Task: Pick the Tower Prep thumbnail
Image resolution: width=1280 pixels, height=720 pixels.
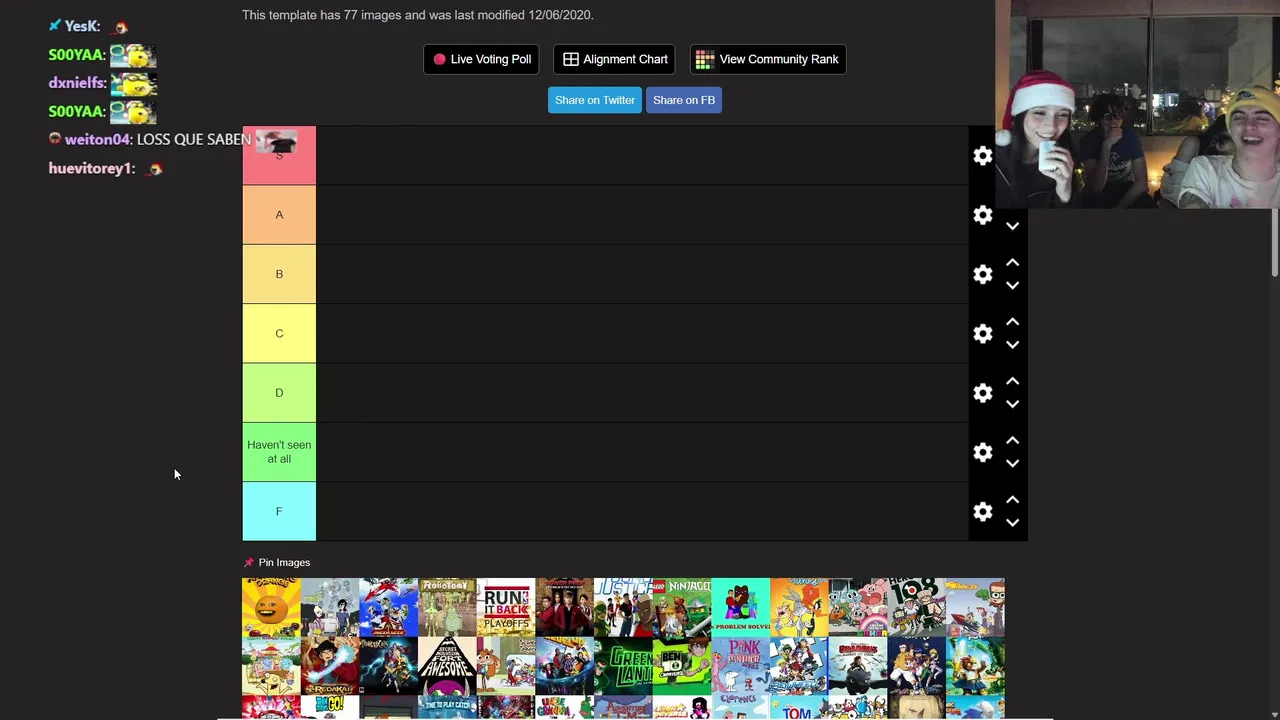Action: point(565,607)
